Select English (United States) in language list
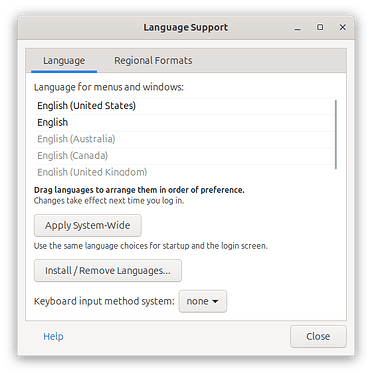The height and width of the screenshot is (374, 372). pyautogui.click(x=184, y=106)
